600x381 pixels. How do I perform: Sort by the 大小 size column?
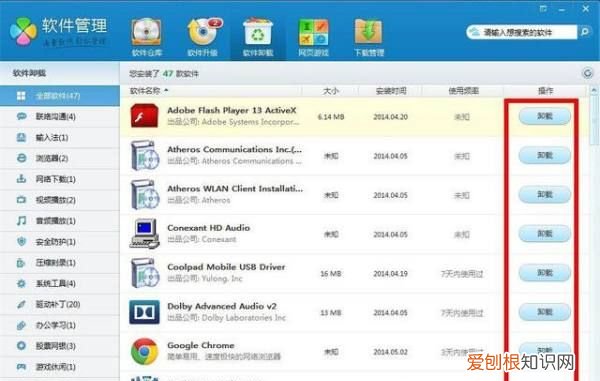pyautogui.click(x=331, y=91)
